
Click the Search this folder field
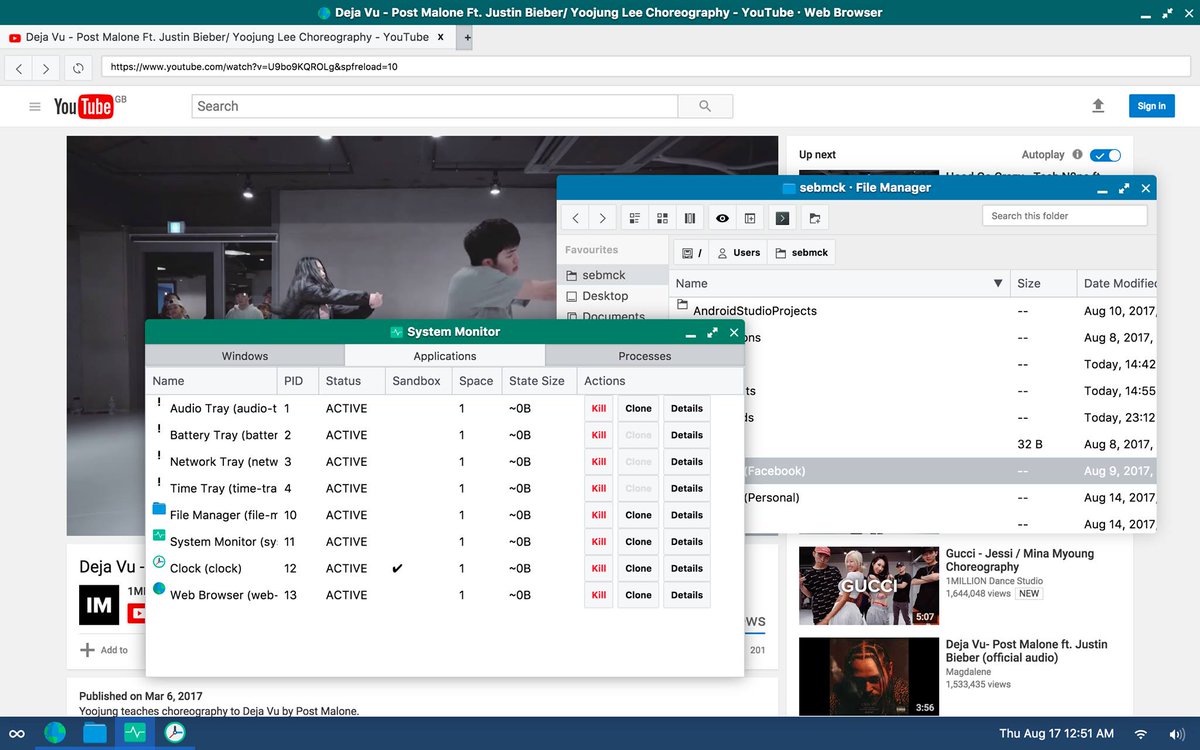click(1064, 216)
